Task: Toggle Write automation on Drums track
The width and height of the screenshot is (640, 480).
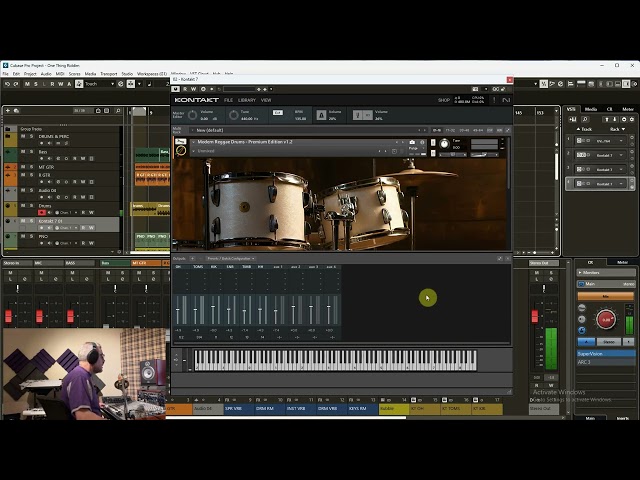Action: pos(91,213)
